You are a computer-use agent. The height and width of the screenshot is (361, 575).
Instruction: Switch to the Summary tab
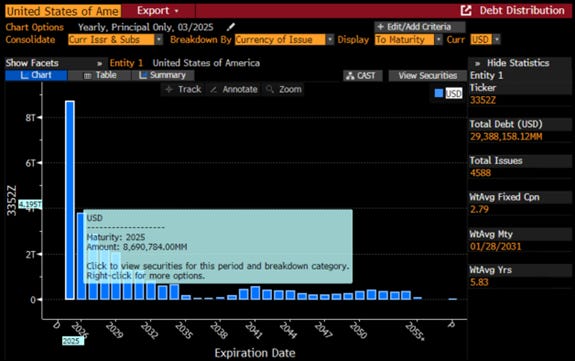[x=163, y=75]
